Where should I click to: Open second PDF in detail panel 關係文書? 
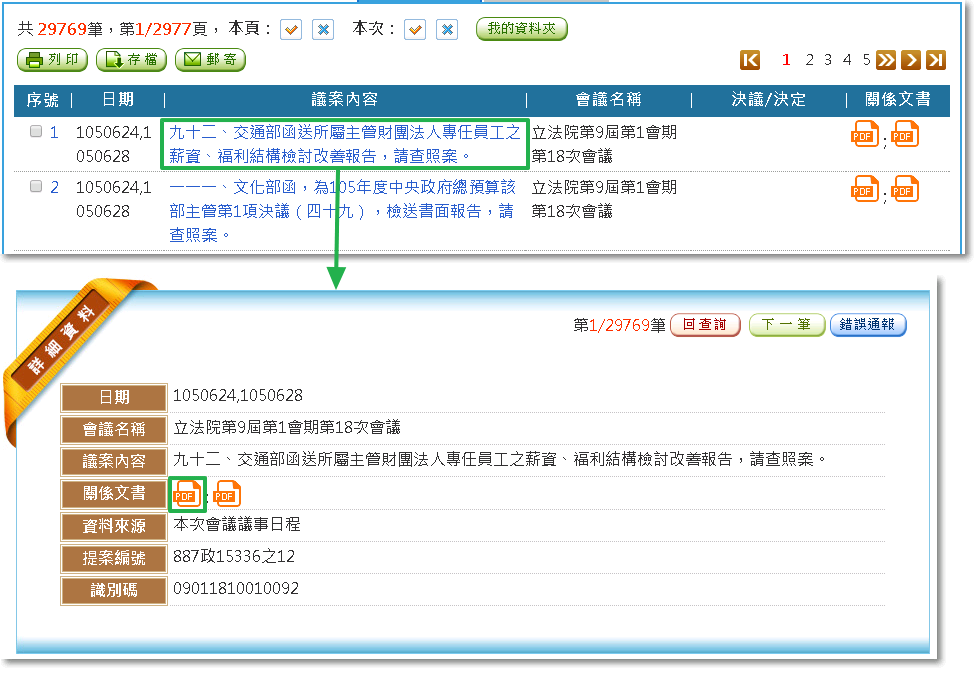tap(227, 493)
